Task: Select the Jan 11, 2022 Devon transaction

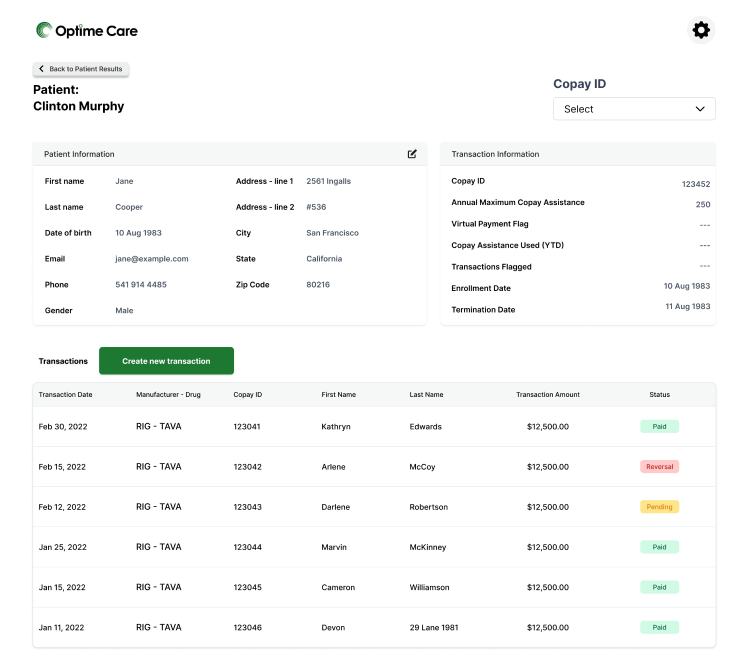Action: pyautogui.click(x=63, y=628)
